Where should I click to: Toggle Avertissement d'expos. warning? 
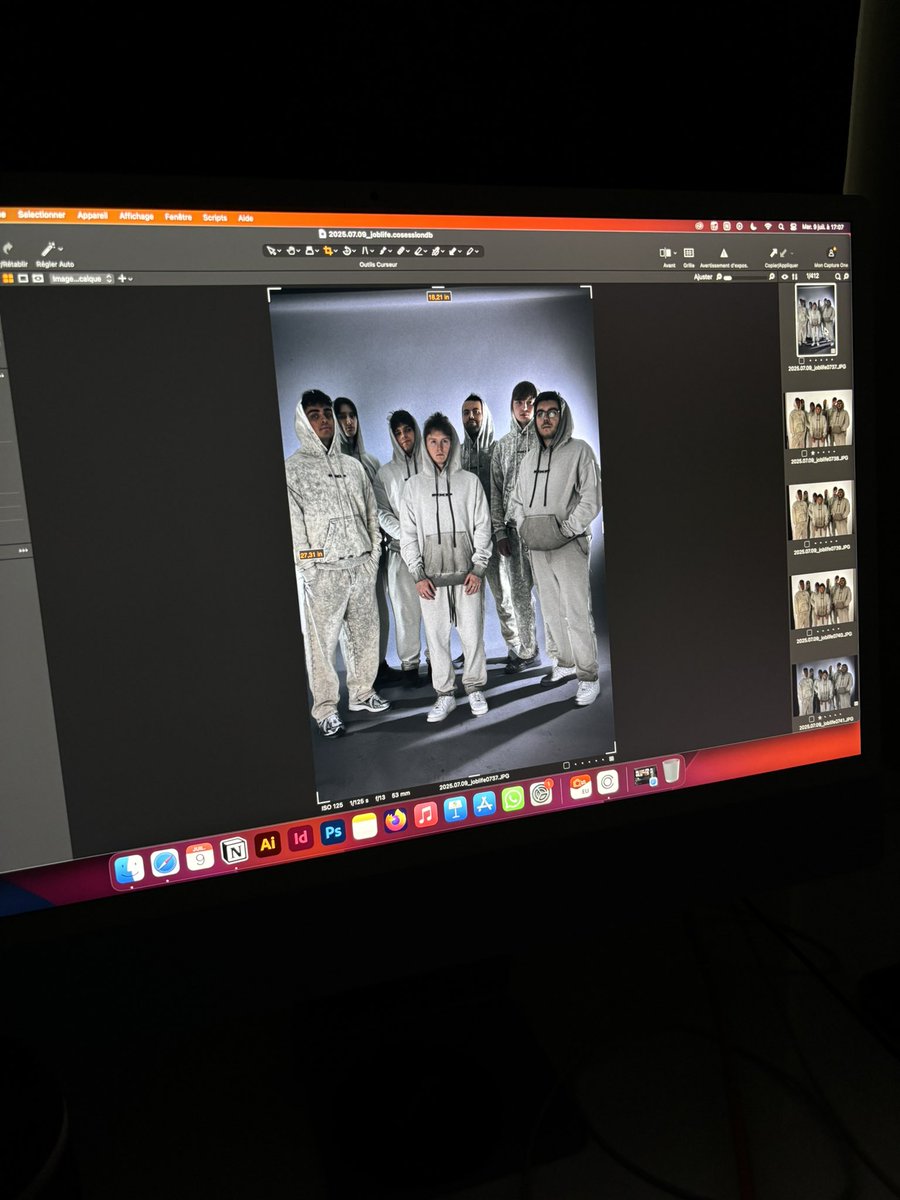tap(724, 254)
